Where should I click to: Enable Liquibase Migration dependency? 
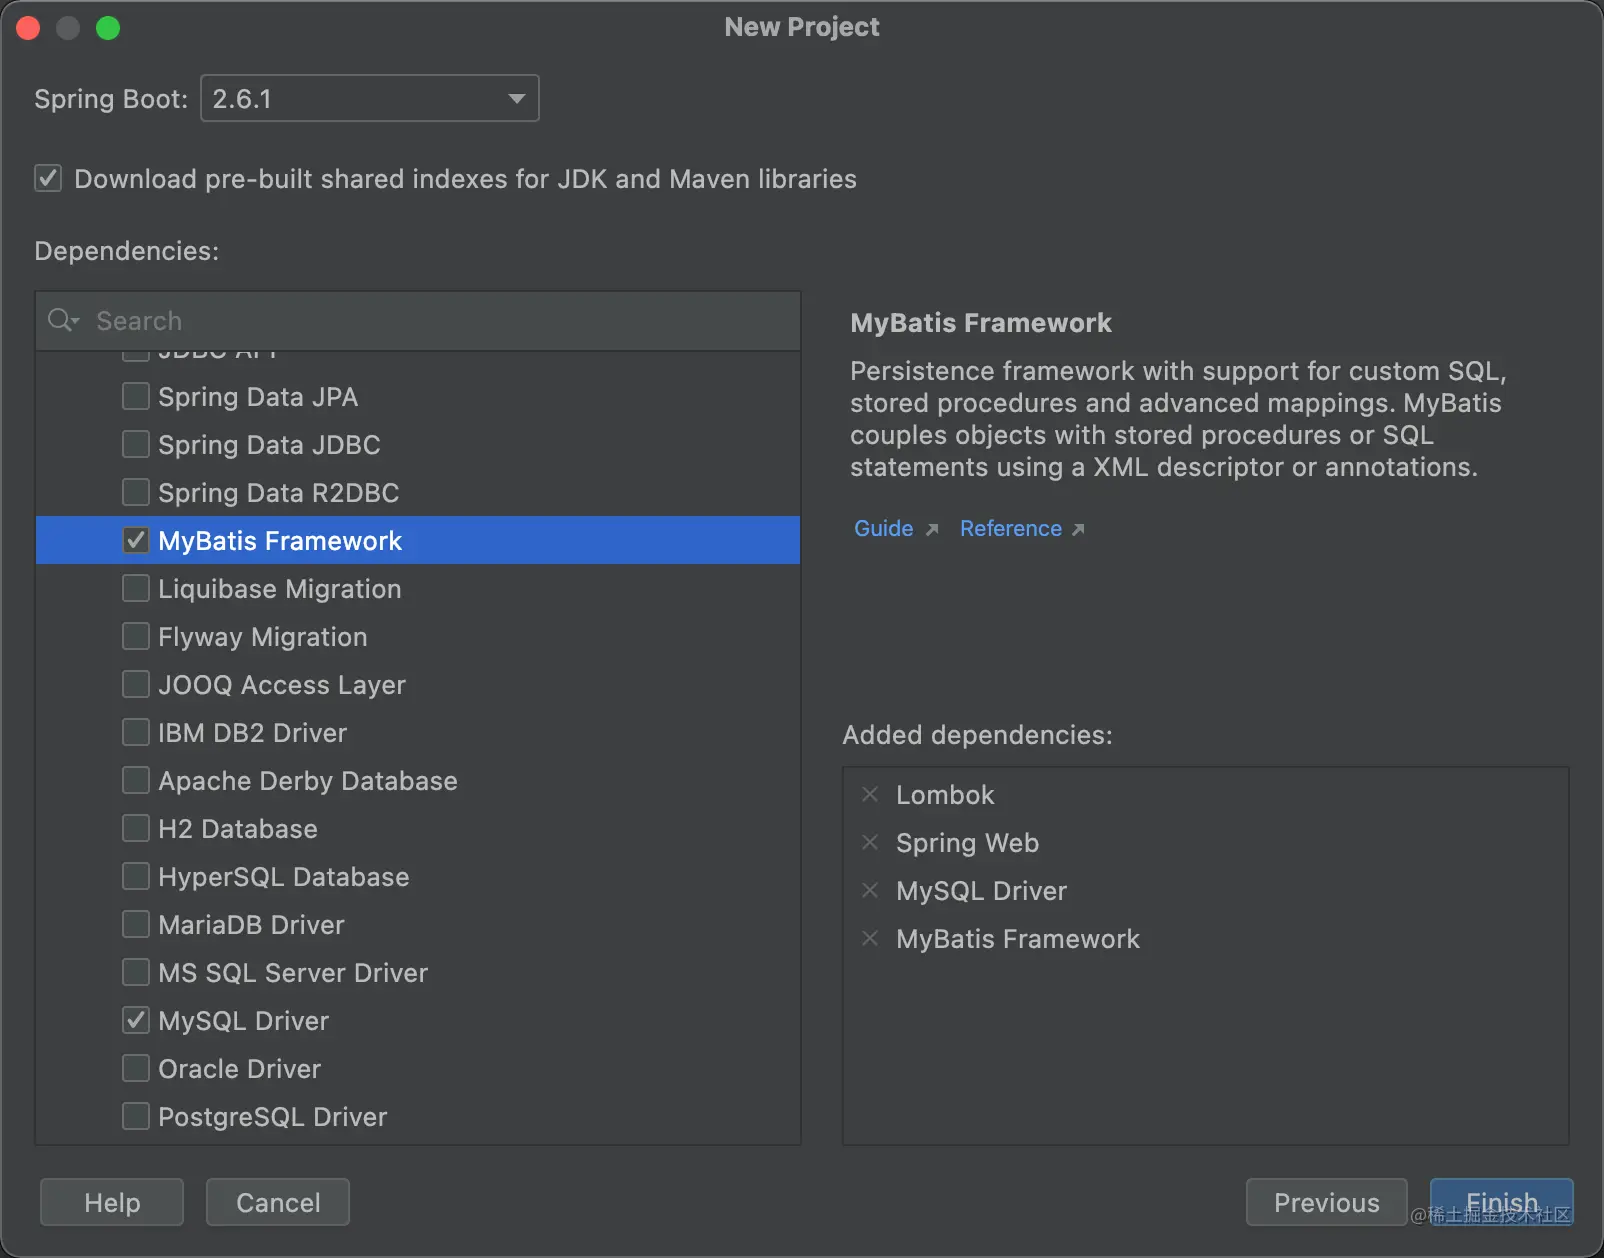tap(136, 588)
